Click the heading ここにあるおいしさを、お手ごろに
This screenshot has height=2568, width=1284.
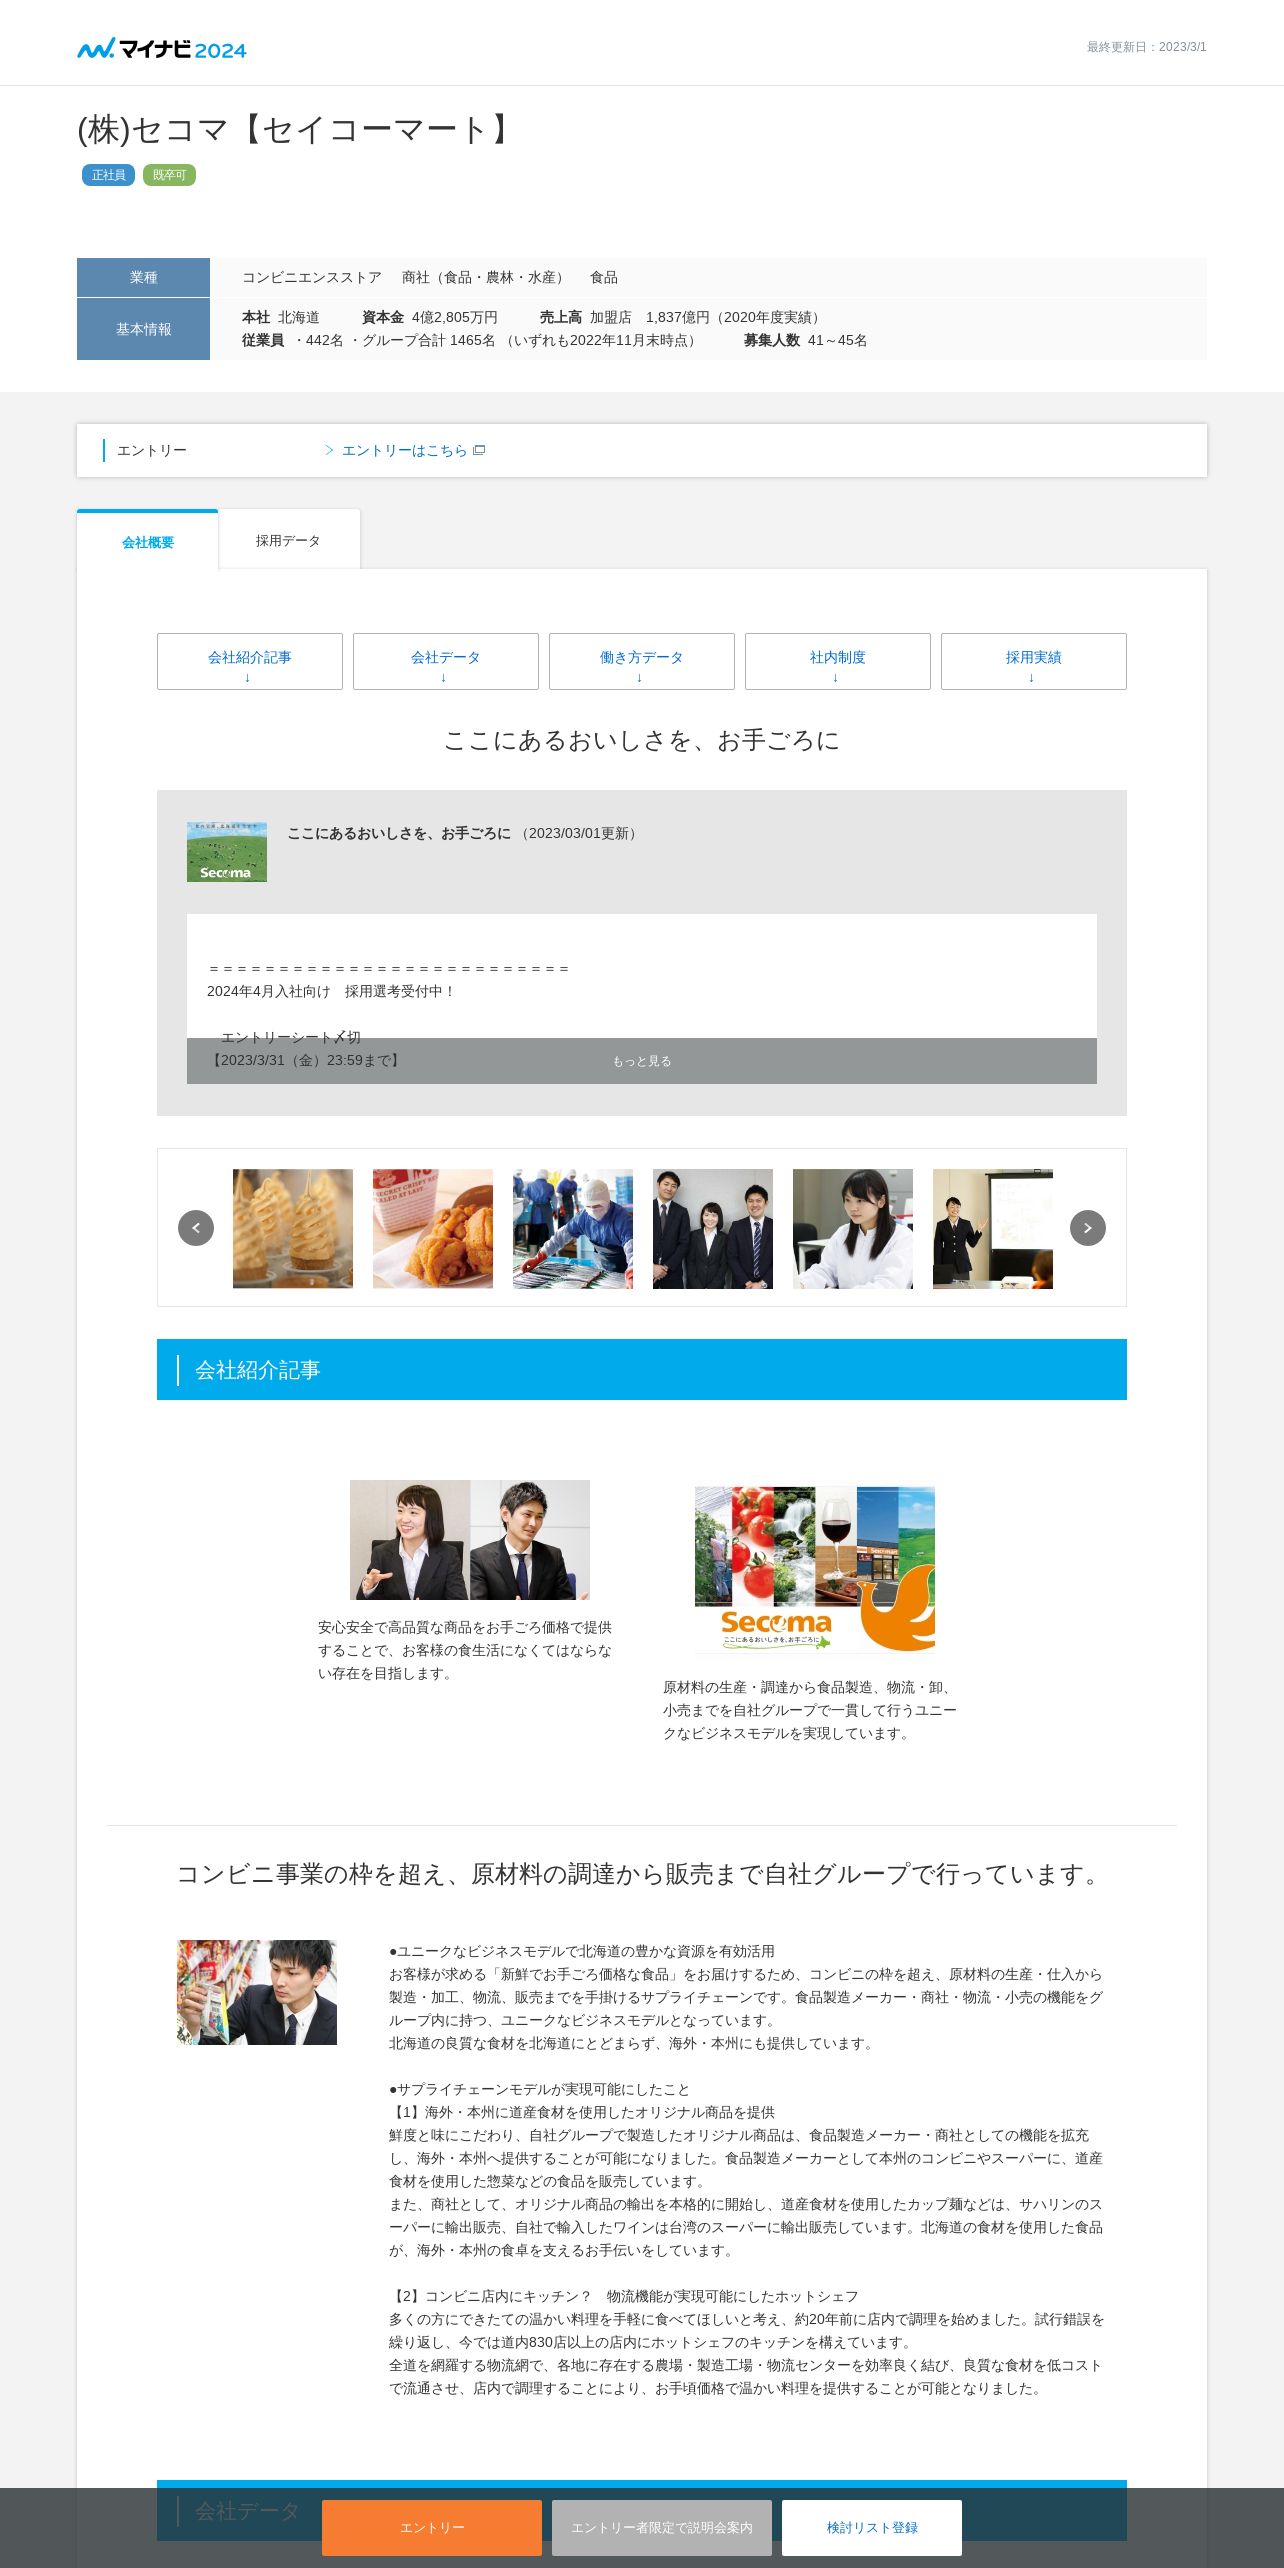[642, 740]
